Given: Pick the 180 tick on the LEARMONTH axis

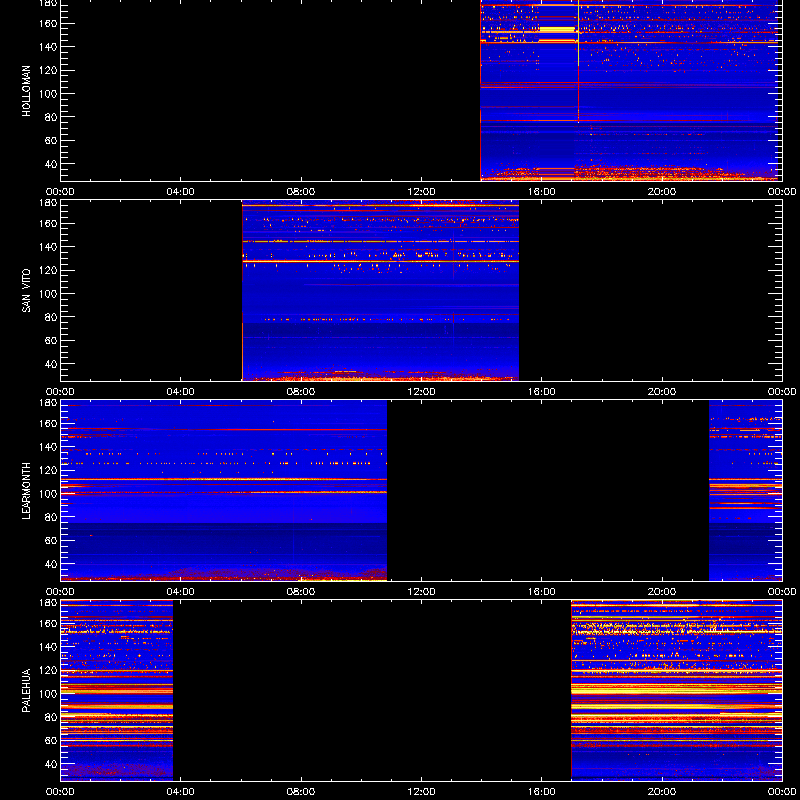Looking at the screenshot, I should click(49, 403).
